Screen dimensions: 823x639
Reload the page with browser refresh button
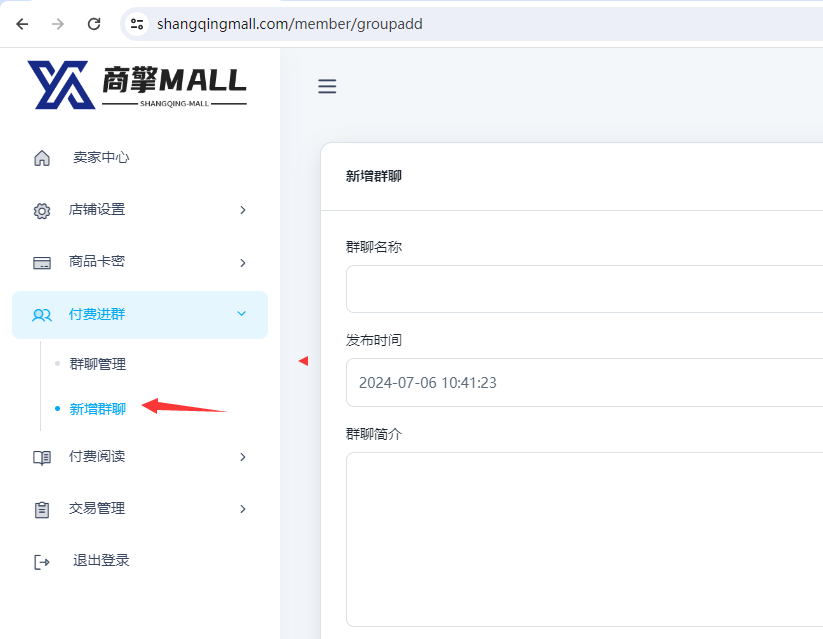pos(94,24)
